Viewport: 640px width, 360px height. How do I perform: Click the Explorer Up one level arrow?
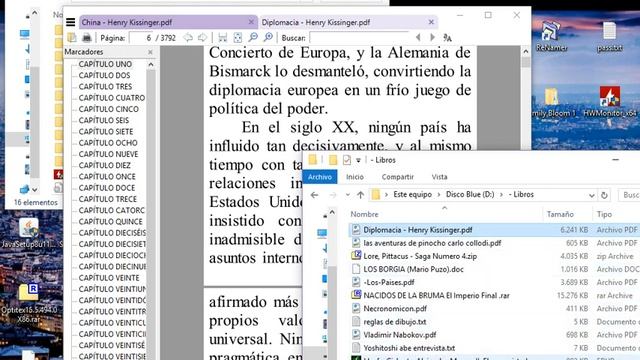[x=360, y=195]
